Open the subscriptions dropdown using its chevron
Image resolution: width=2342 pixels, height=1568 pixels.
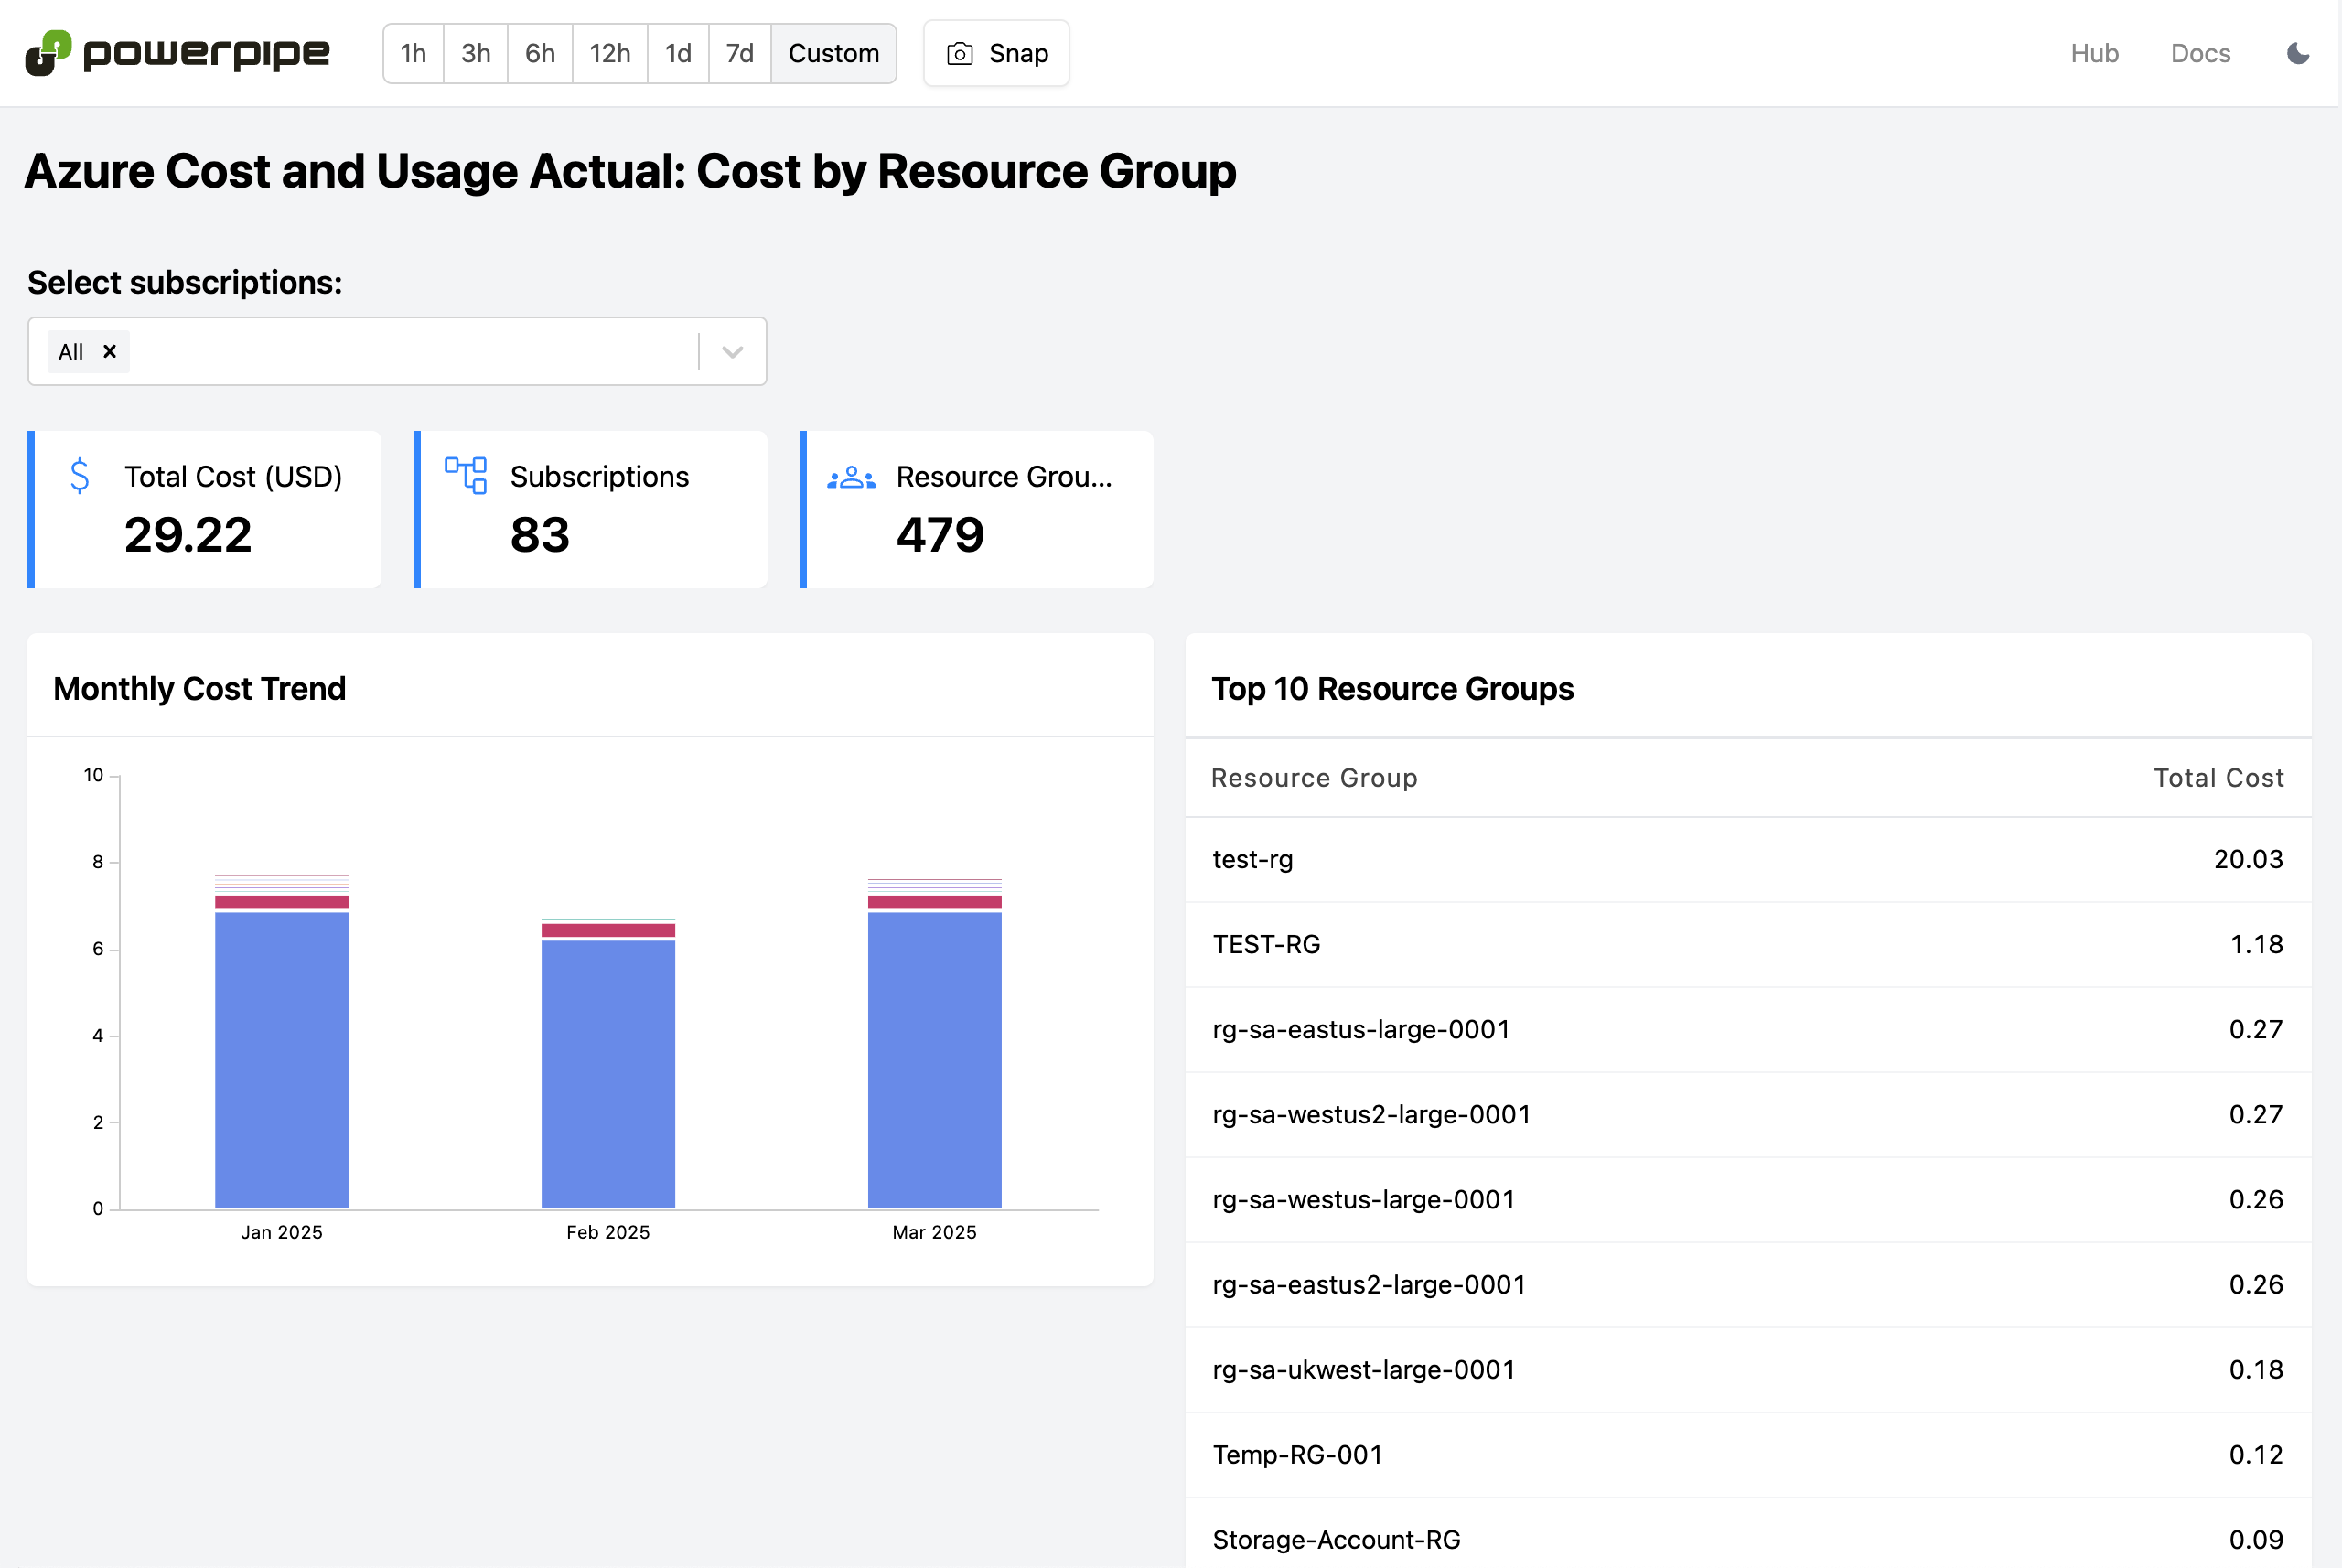[x=731, y=351]
